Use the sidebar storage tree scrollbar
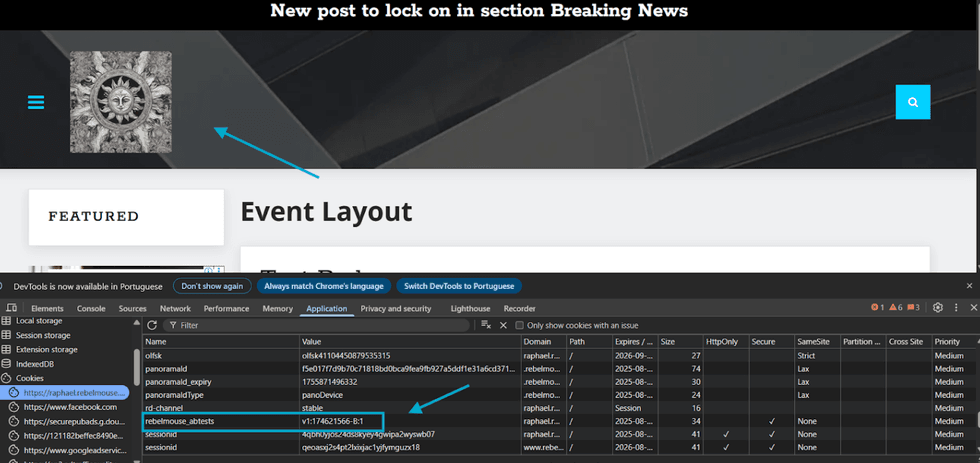The width and height of the screenshot is (980, 463). pyautogui.click(x=137, y=367)
